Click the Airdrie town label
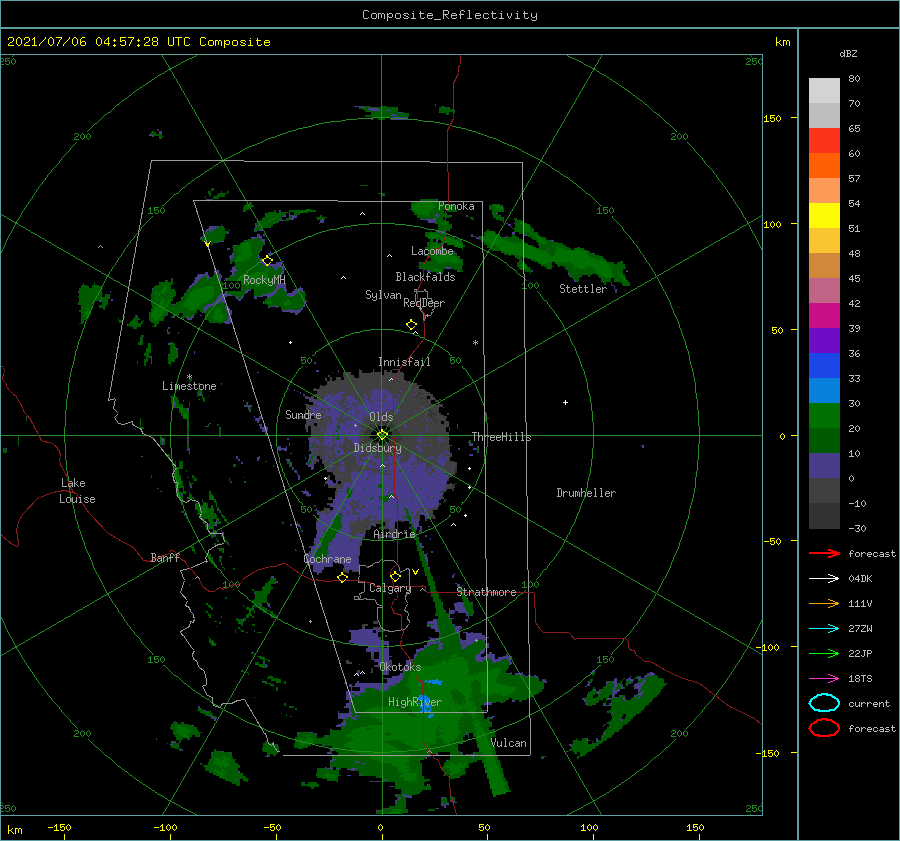The width and height of the screenshot is (900, 841). pos(394,534)
